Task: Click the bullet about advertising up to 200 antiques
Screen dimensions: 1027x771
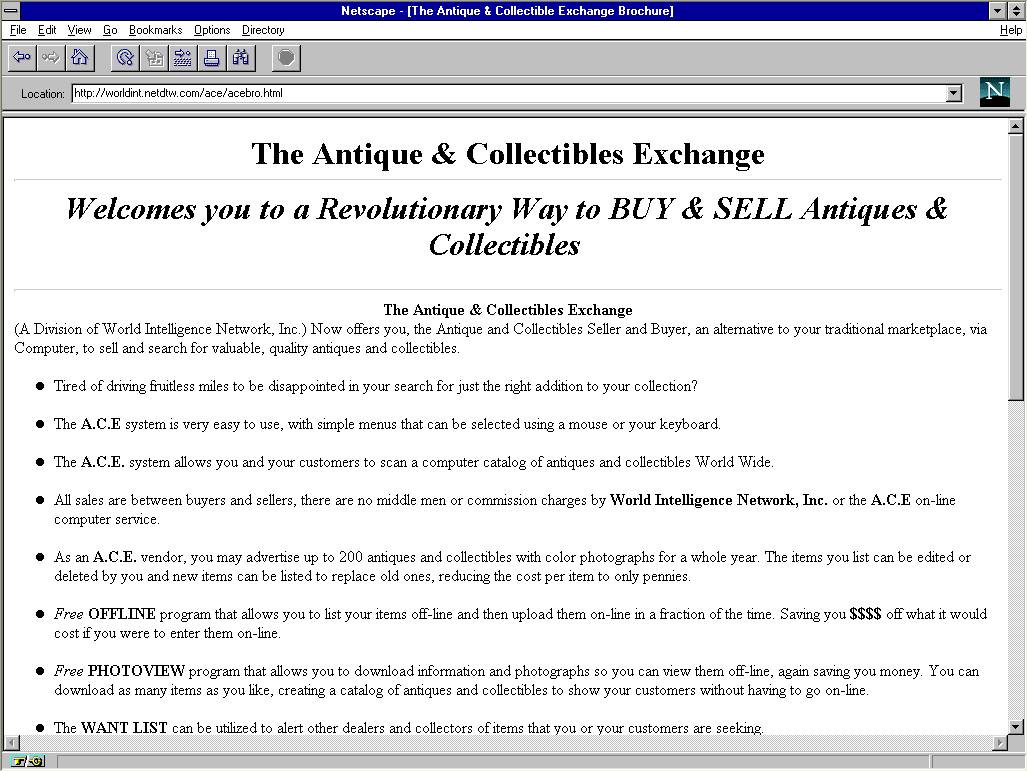Action: tap(512, 567)
